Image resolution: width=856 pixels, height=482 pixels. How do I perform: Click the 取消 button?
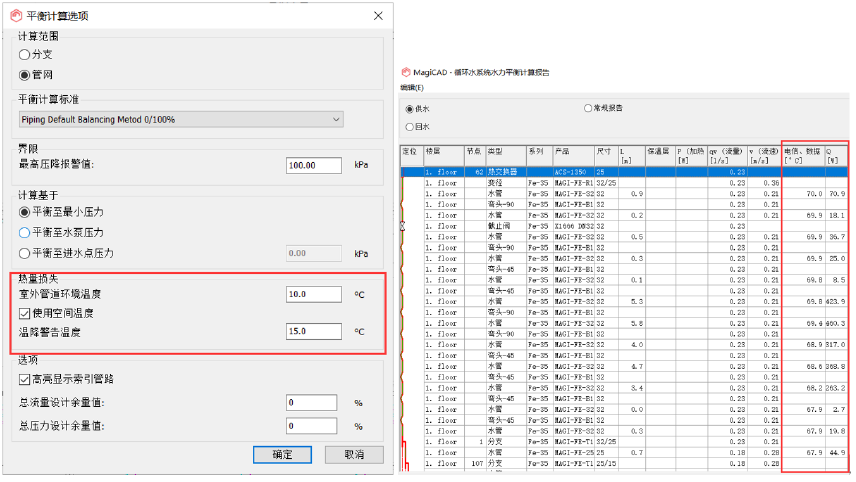coord(354,455)
